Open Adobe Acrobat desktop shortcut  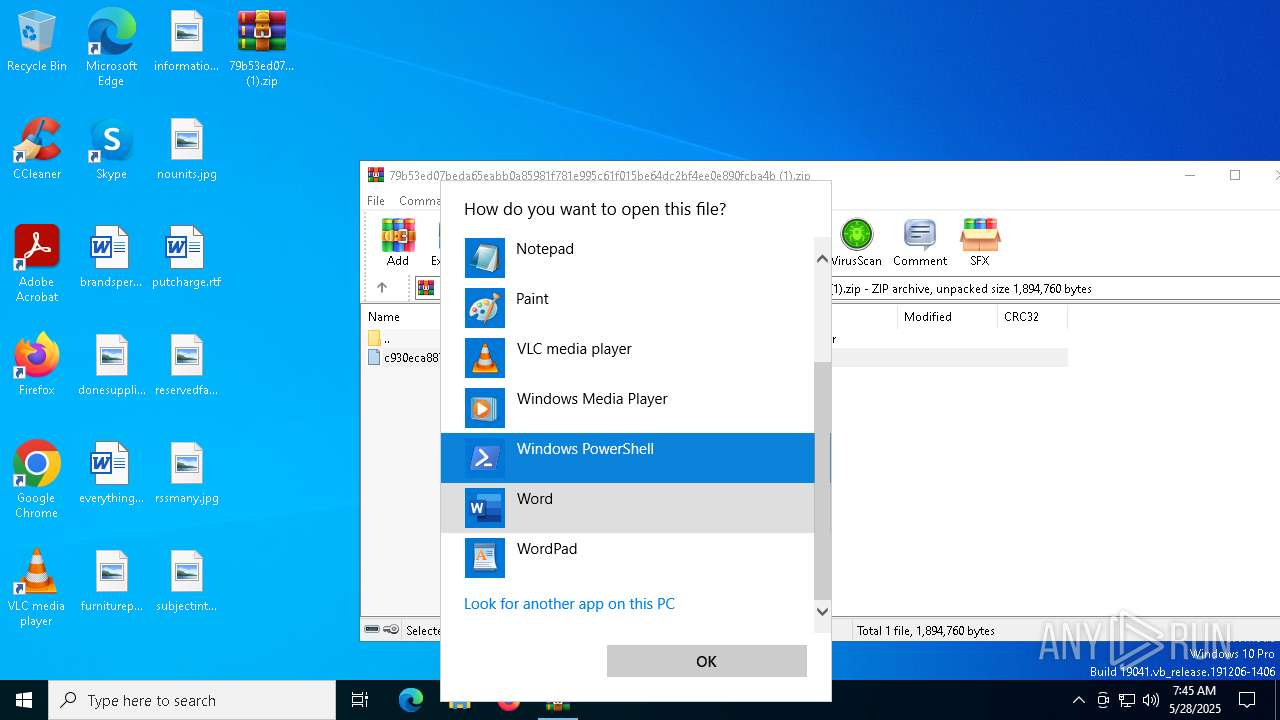pos(37,264)
